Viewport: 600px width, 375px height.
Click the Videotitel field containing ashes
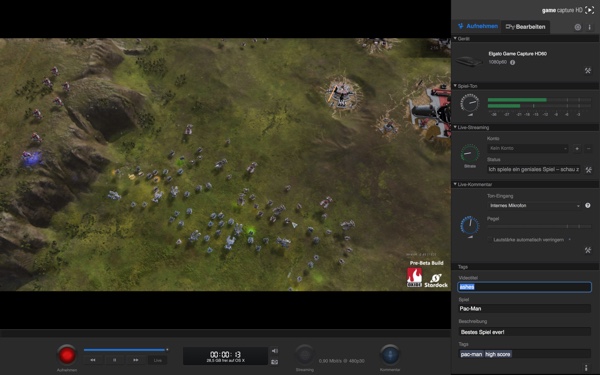(x=524, y=287)
